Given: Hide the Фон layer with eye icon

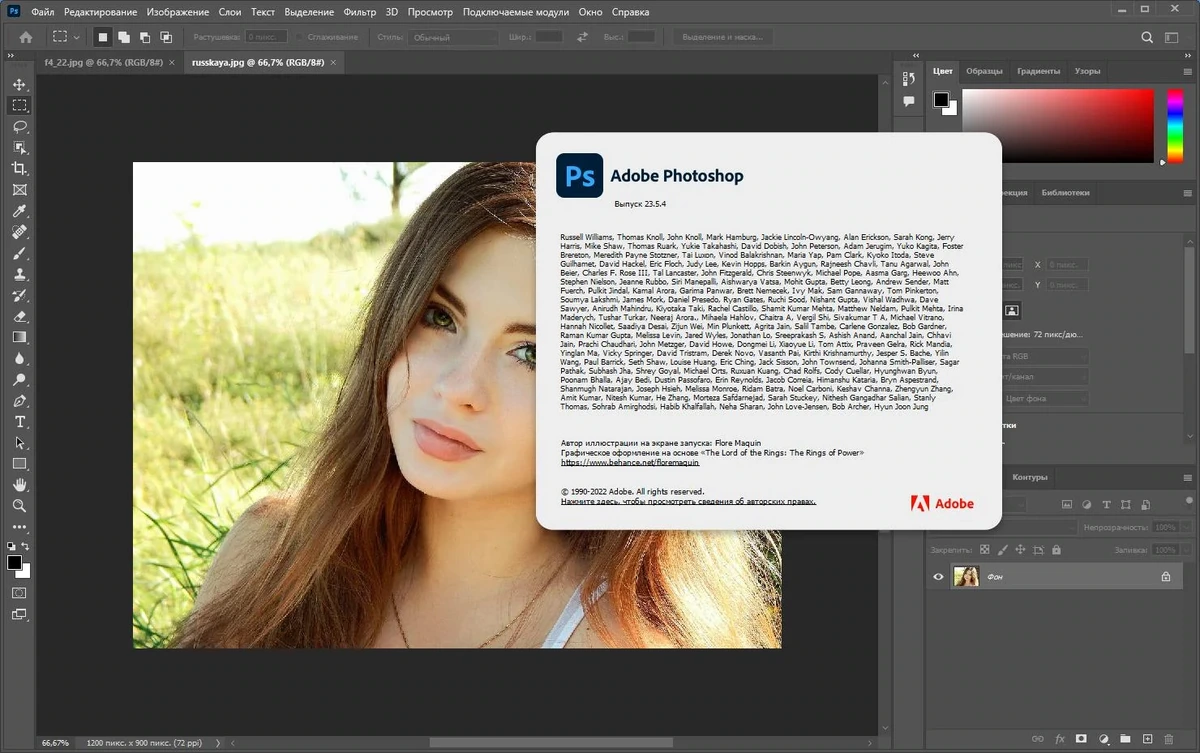Looking at the screenshot, I should click(938, 576).
